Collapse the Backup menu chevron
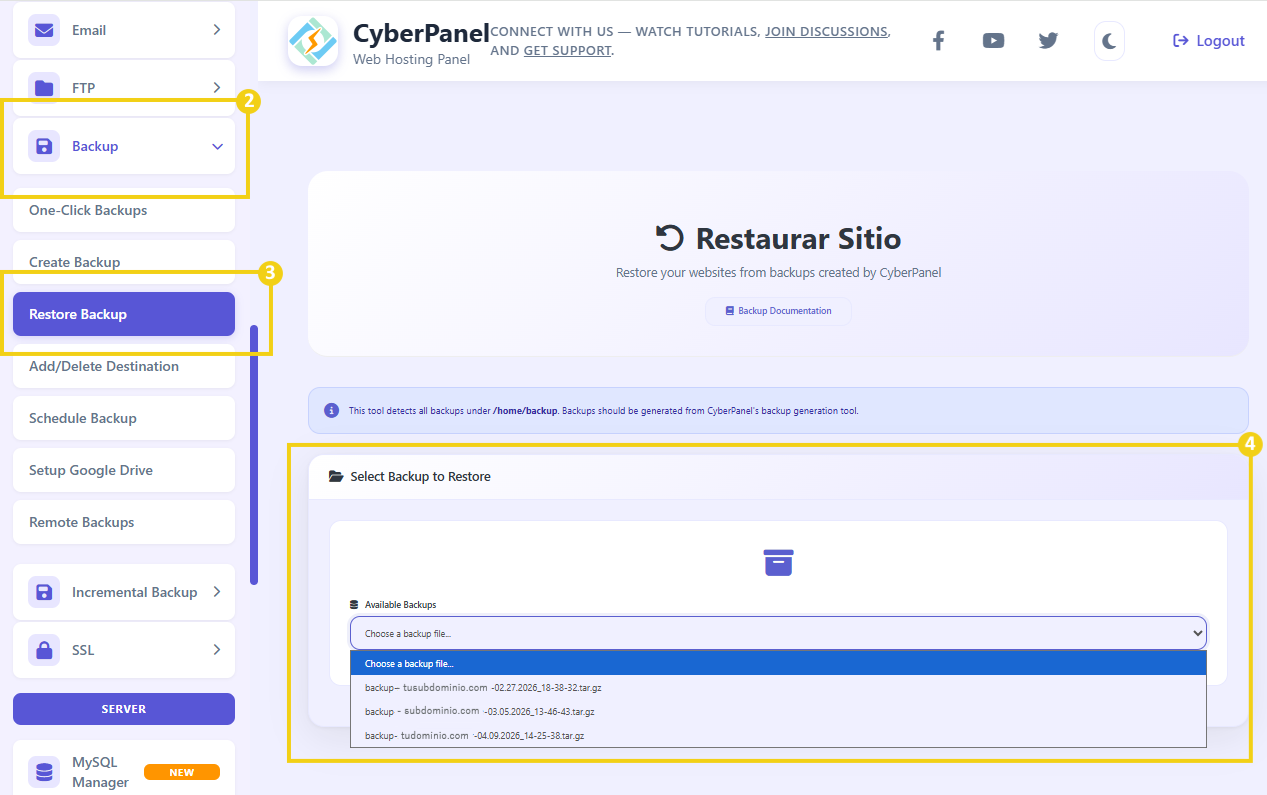Viewport: 1267px width, 795px height. pos(217,146)
